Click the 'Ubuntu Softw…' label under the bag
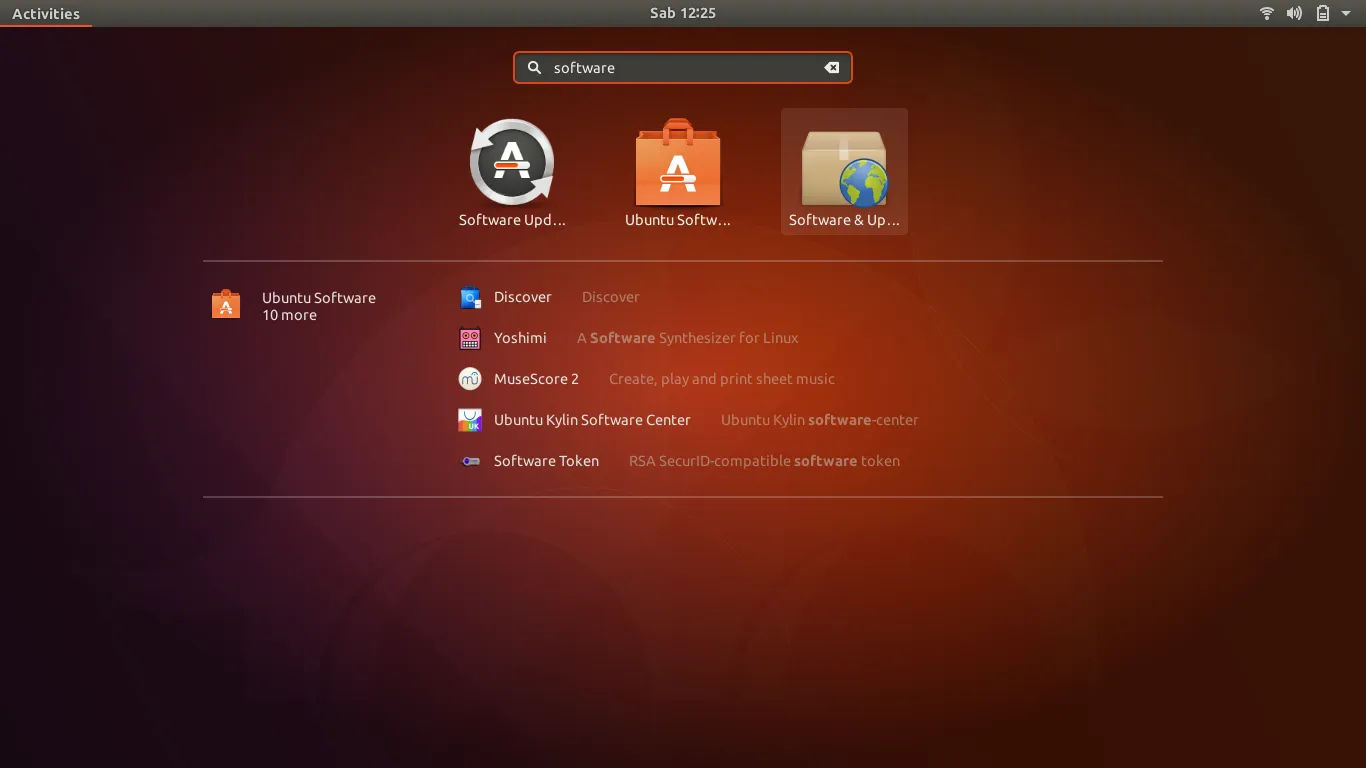This screenshot has height=768, width=1366. pos(678,220)
